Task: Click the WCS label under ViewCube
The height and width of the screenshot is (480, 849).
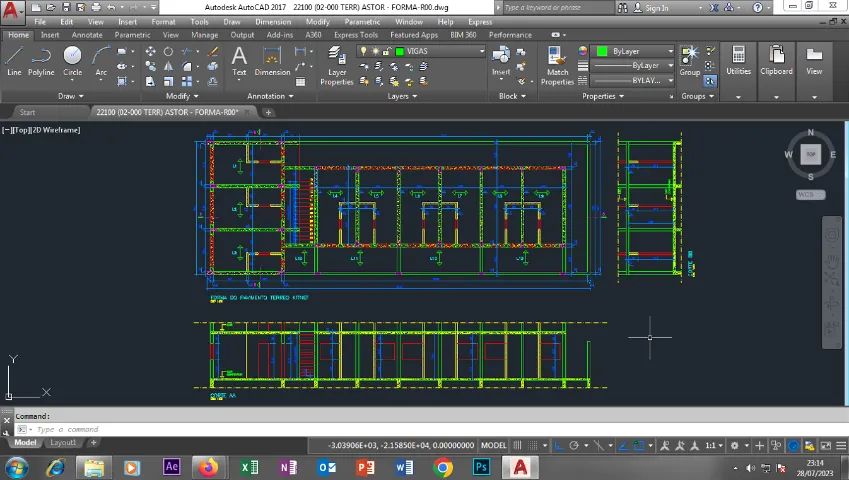Action: coord(811,194)
